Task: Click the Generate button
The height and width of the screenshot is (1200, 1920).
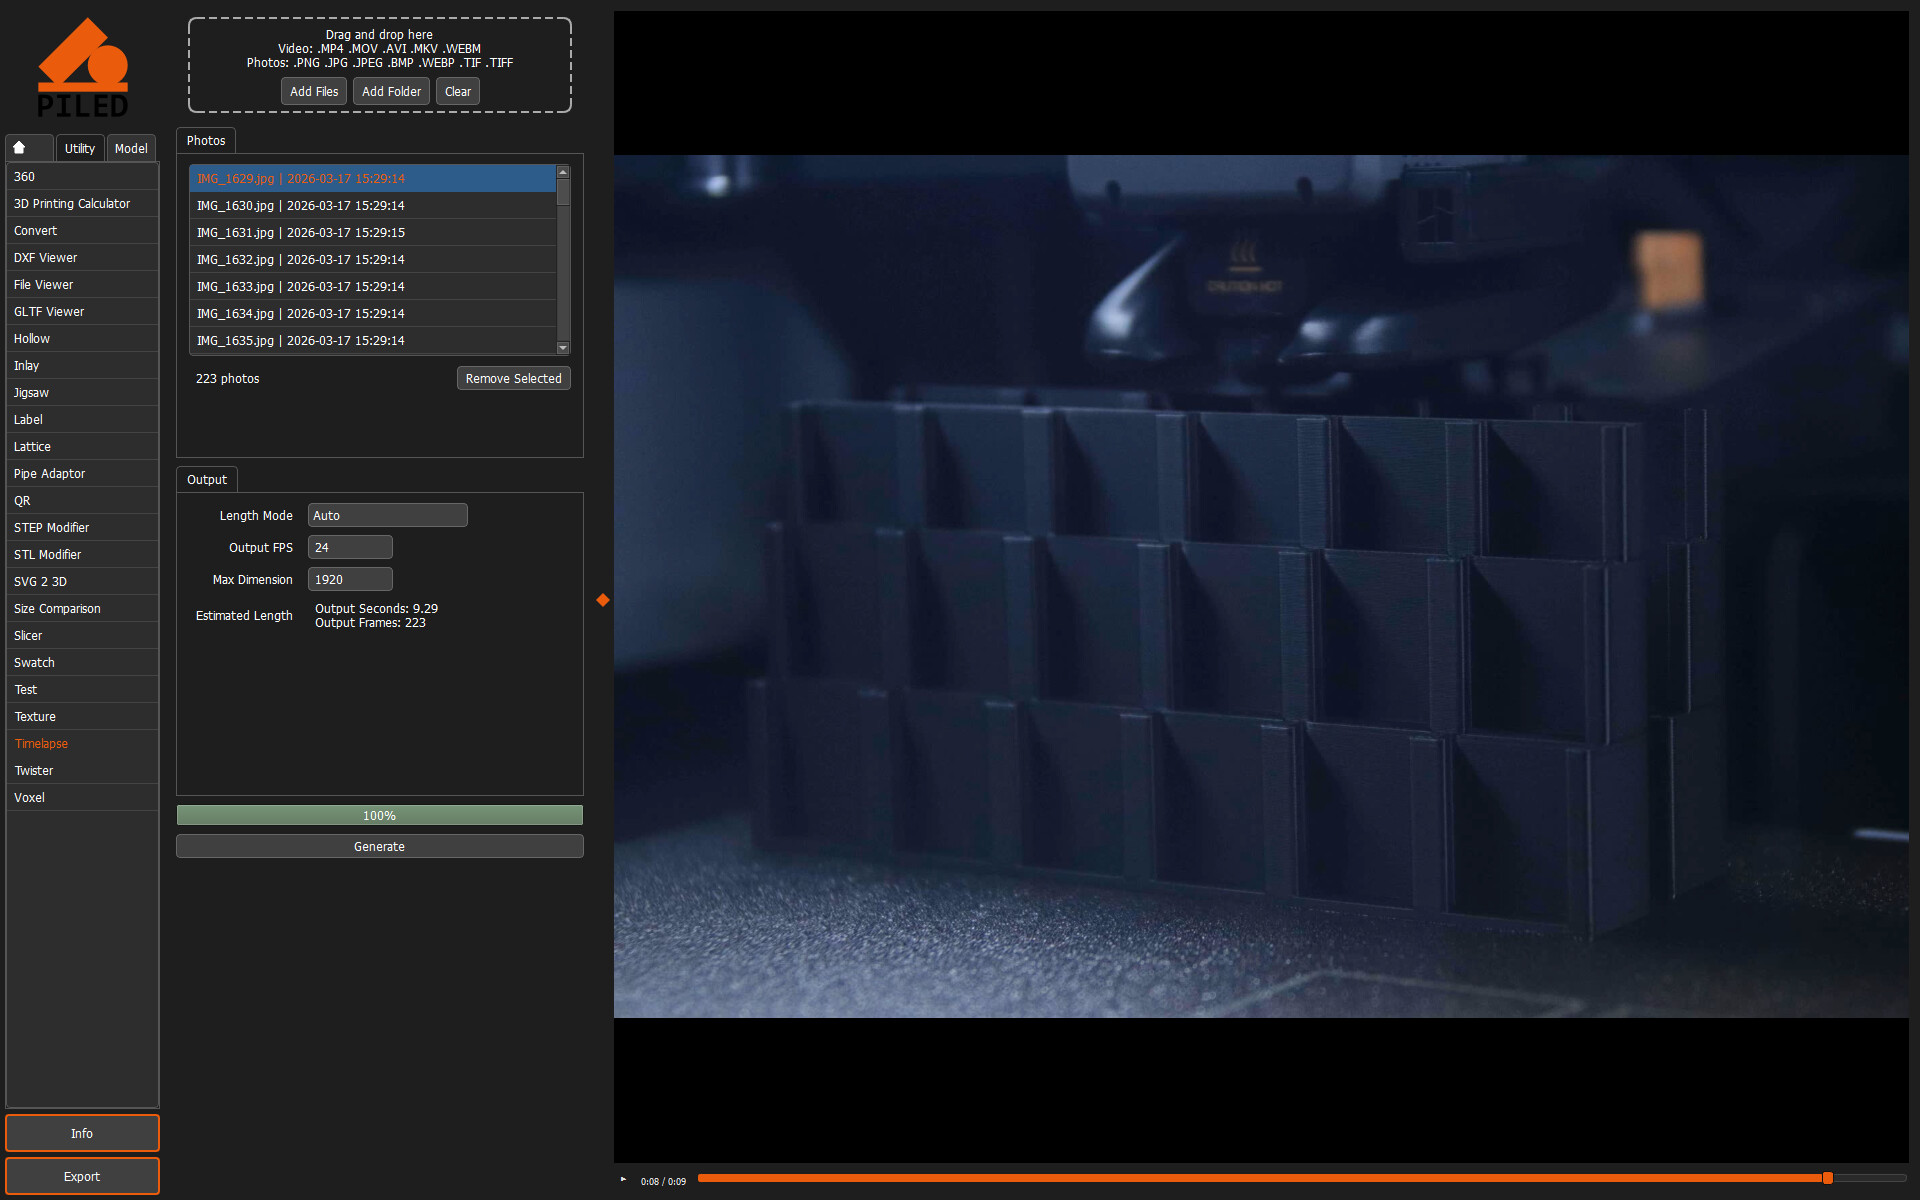Action: coord(380,846)
